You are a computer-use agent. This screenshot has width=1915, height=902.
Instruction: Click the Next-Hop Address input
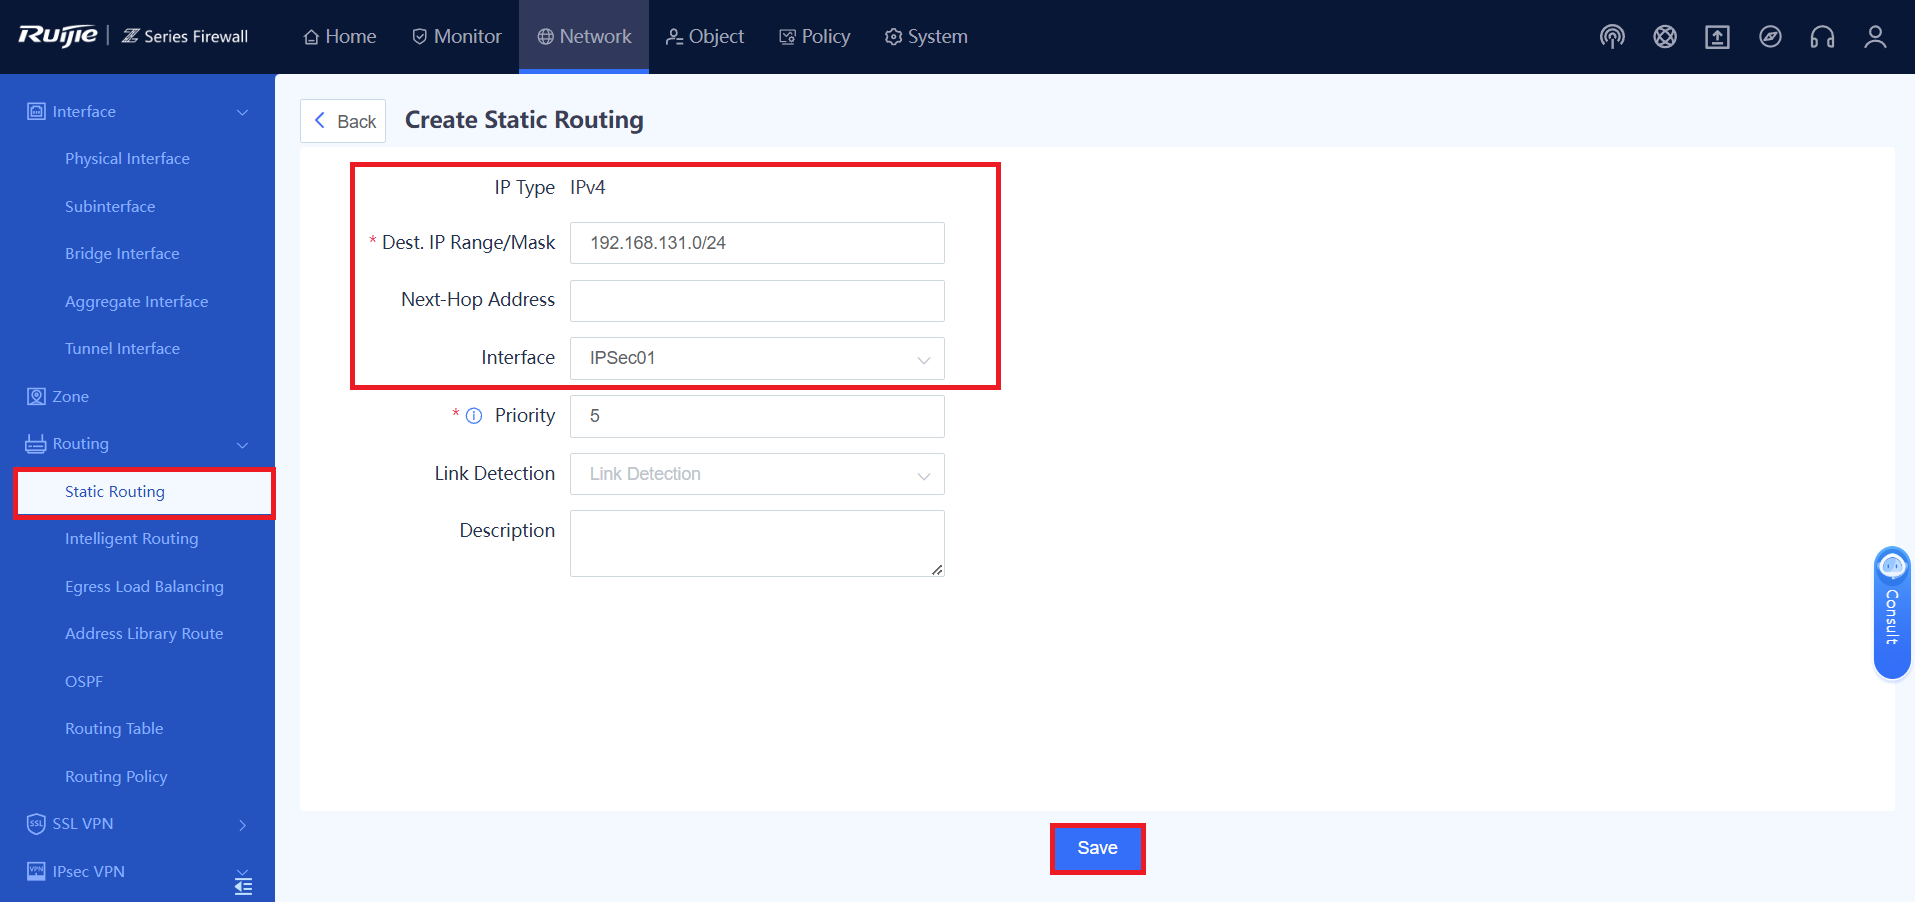[757, 301]
